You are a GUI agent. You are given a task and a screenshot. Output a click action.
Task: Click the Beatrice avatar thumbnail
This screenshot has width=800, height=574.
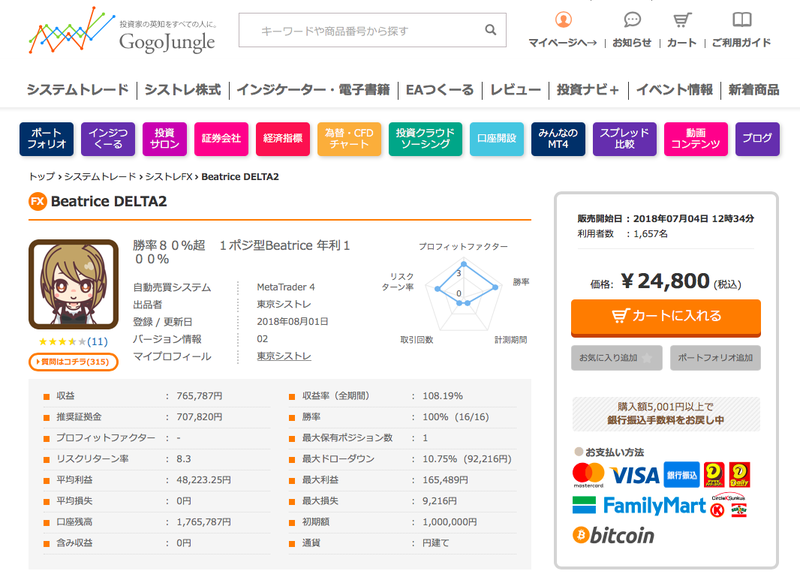tap(73, 284)
